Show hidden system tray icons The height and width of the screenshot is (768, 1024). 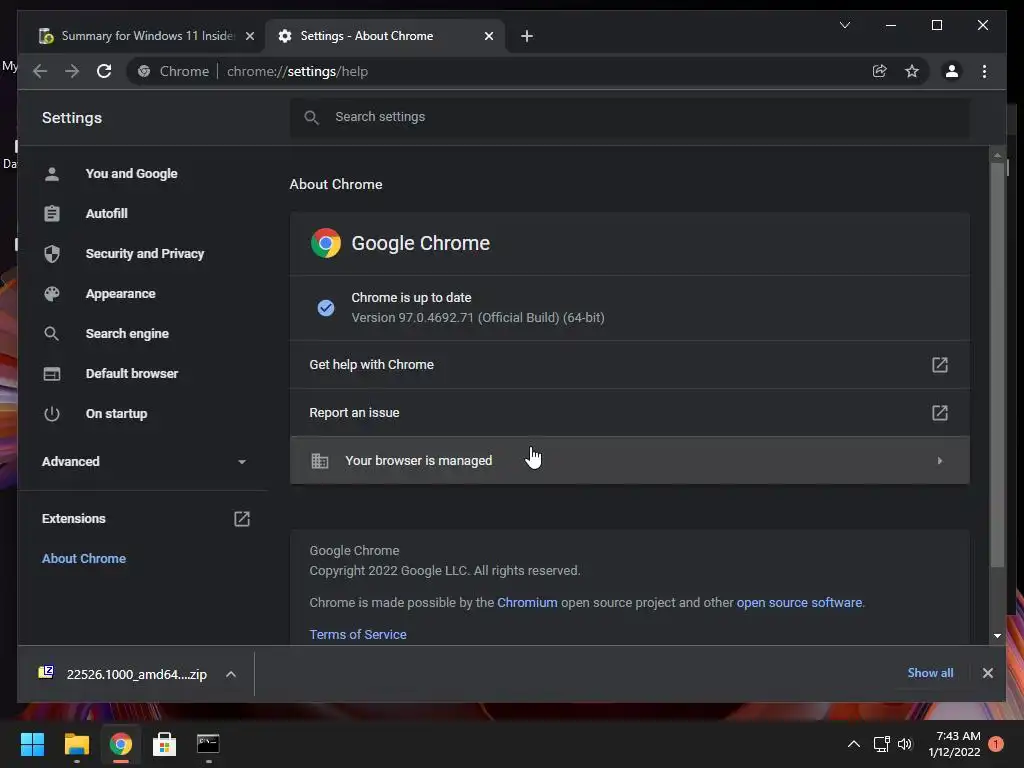[x=854, y=744]
